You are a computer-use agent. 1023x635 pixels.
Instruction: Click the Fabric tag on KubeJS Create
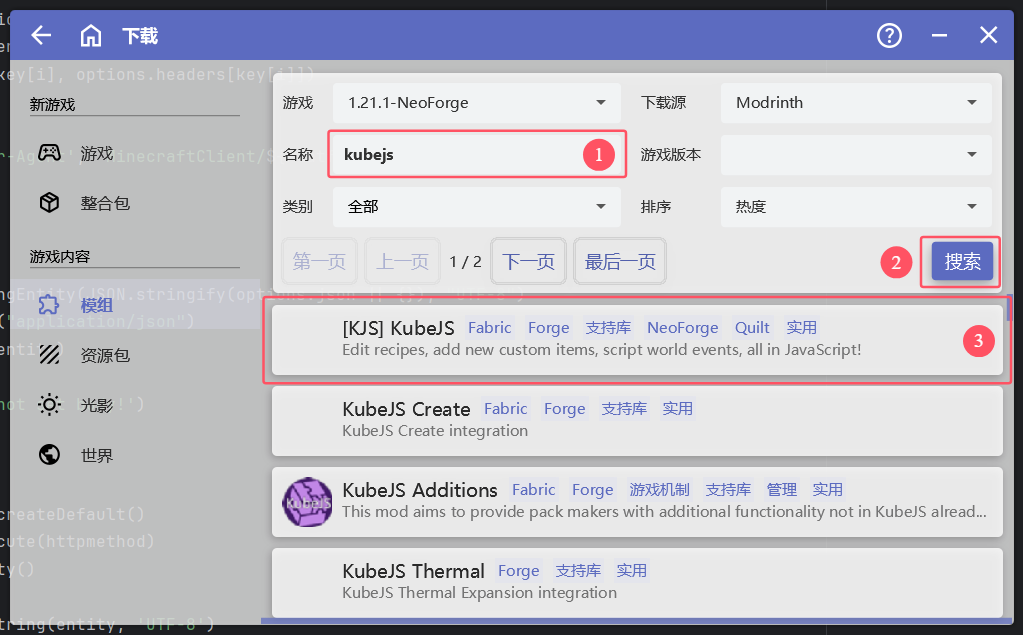tap(506, 409)
